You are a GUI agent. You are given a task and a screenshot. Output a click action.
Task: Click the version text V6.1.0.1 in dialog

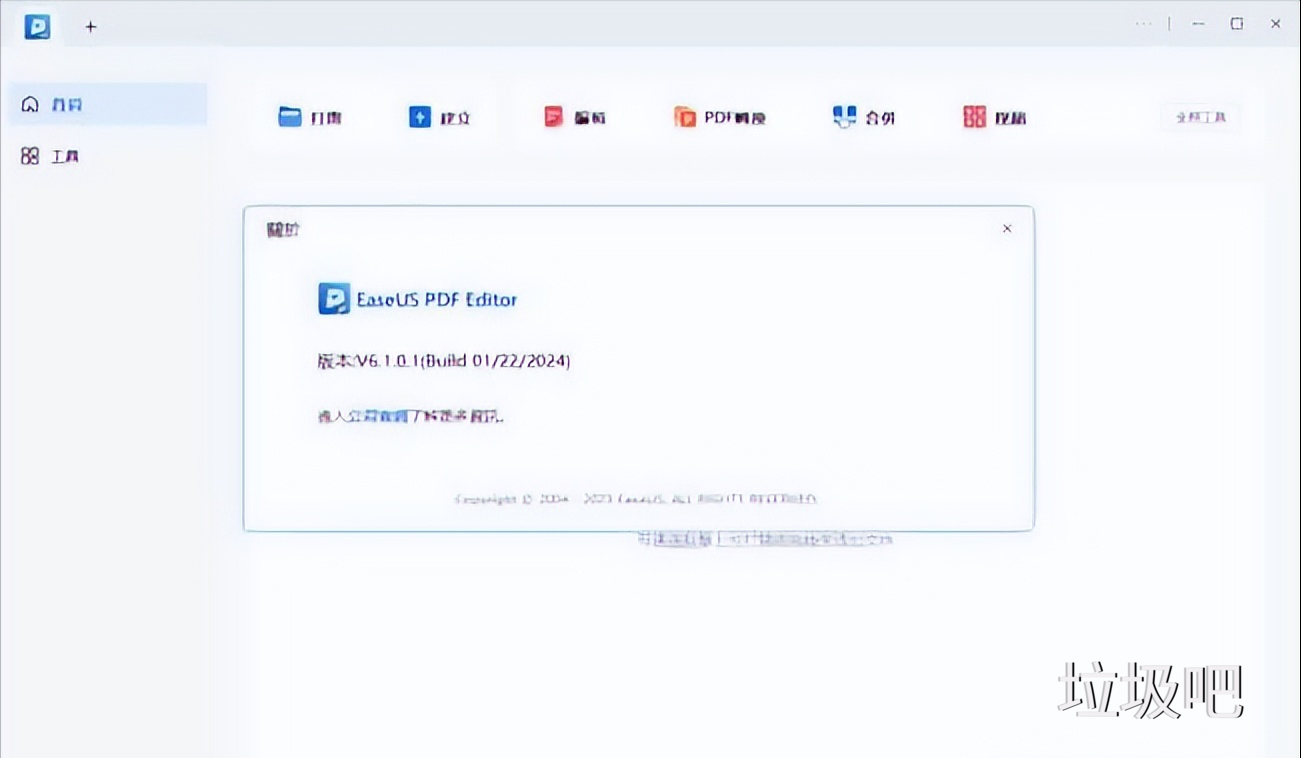tap(443, 360)
